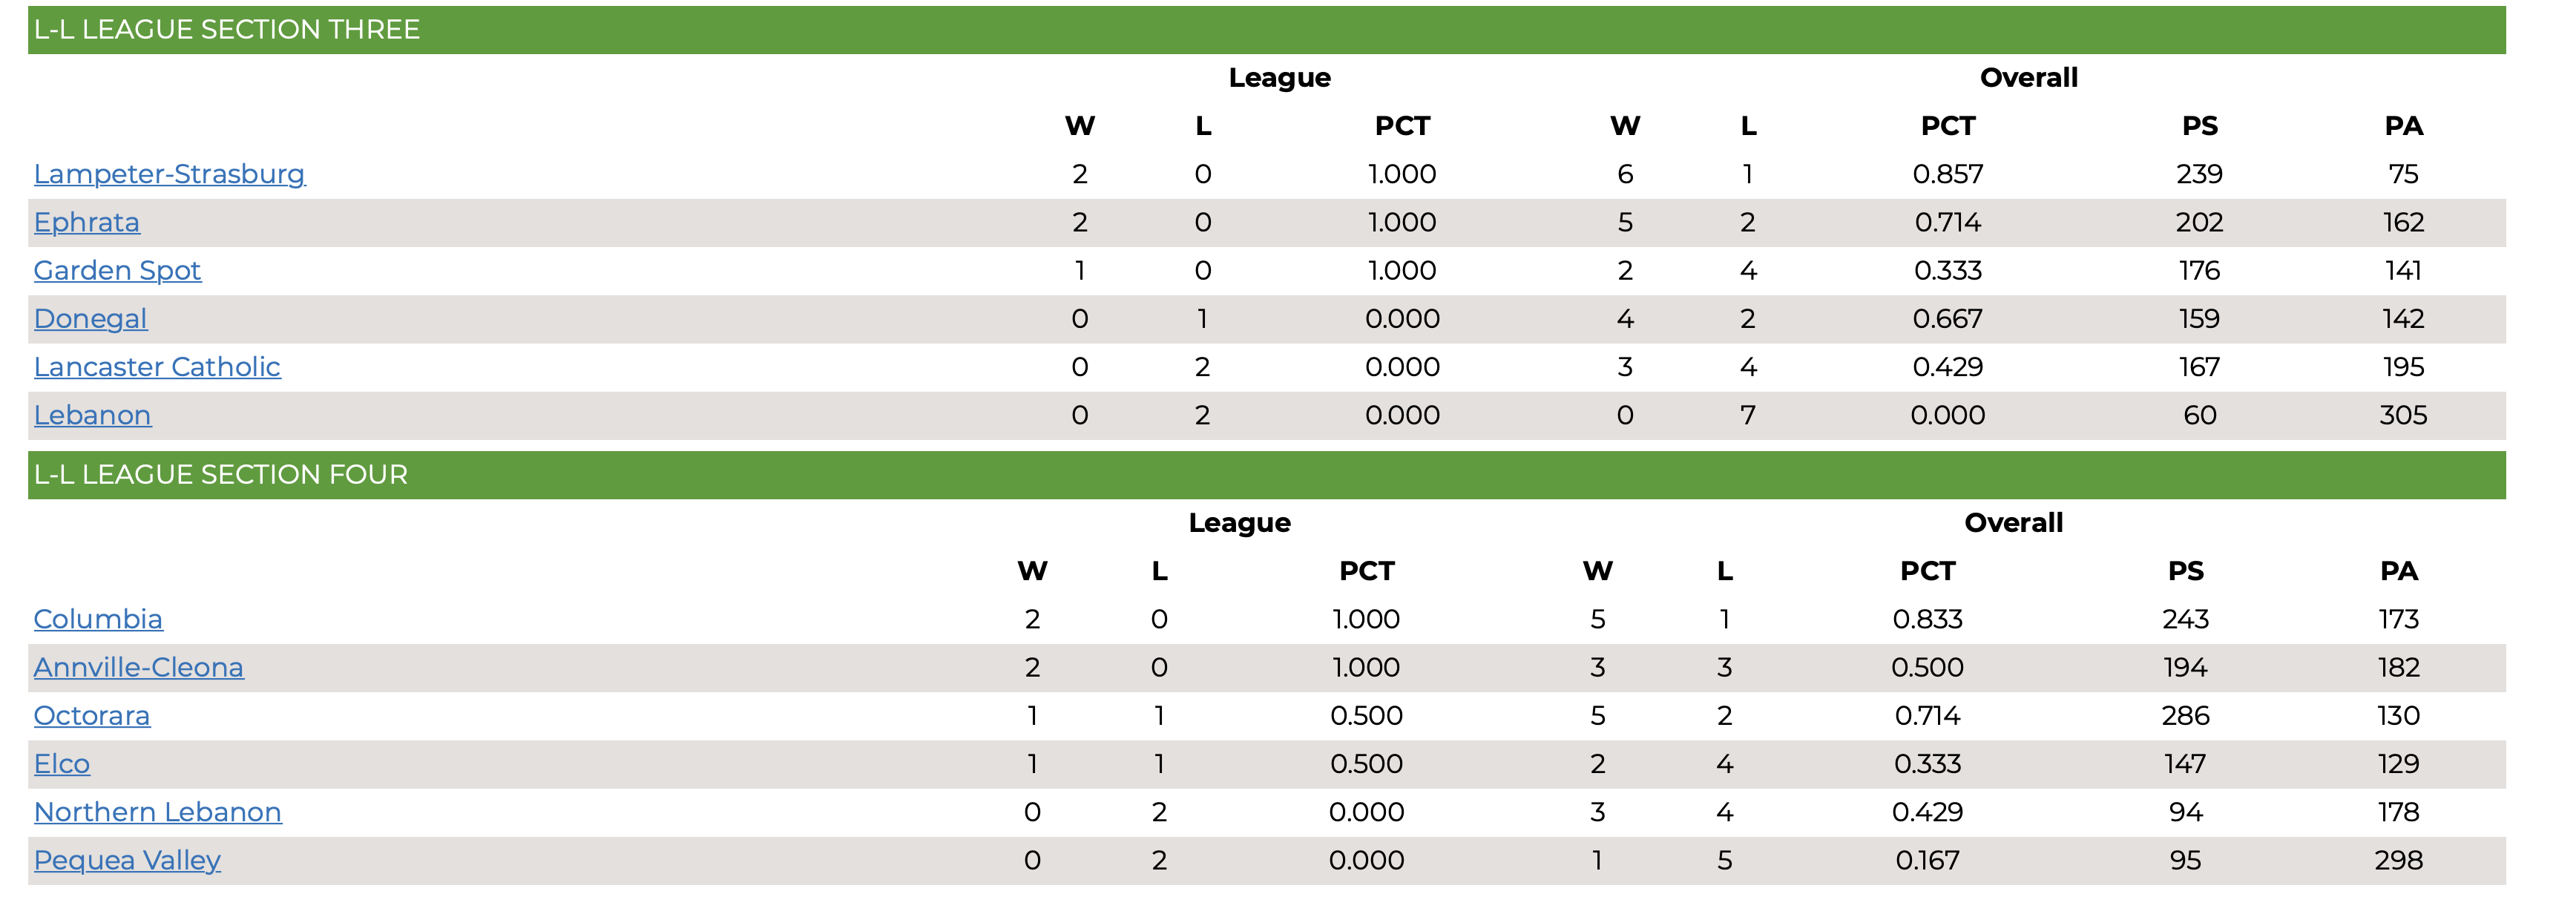Open the Lebanon team page
The height and width of the screenshot is (917, 2576).
tap(92, 415)
